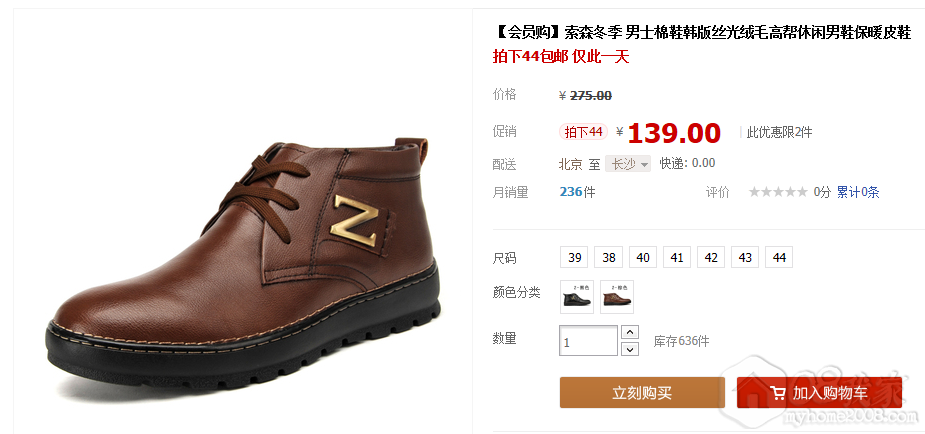Image resolution: width=925 pixels, height=434 pixels.
Task: Decrease quantity with the down arrow
Action: pos(631,349)
